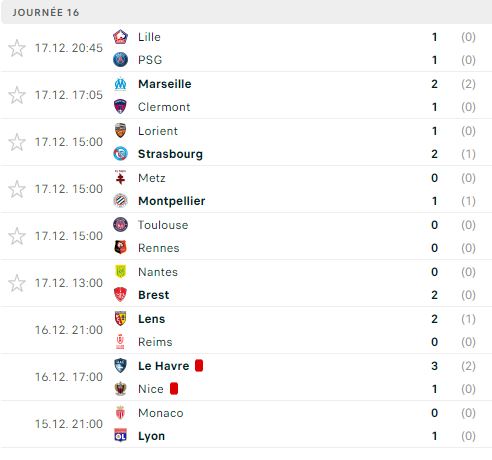Star the Nantes vs Brest match
Image resolution: width=492 pixels, height=460 pixels.
coord(17,283)
